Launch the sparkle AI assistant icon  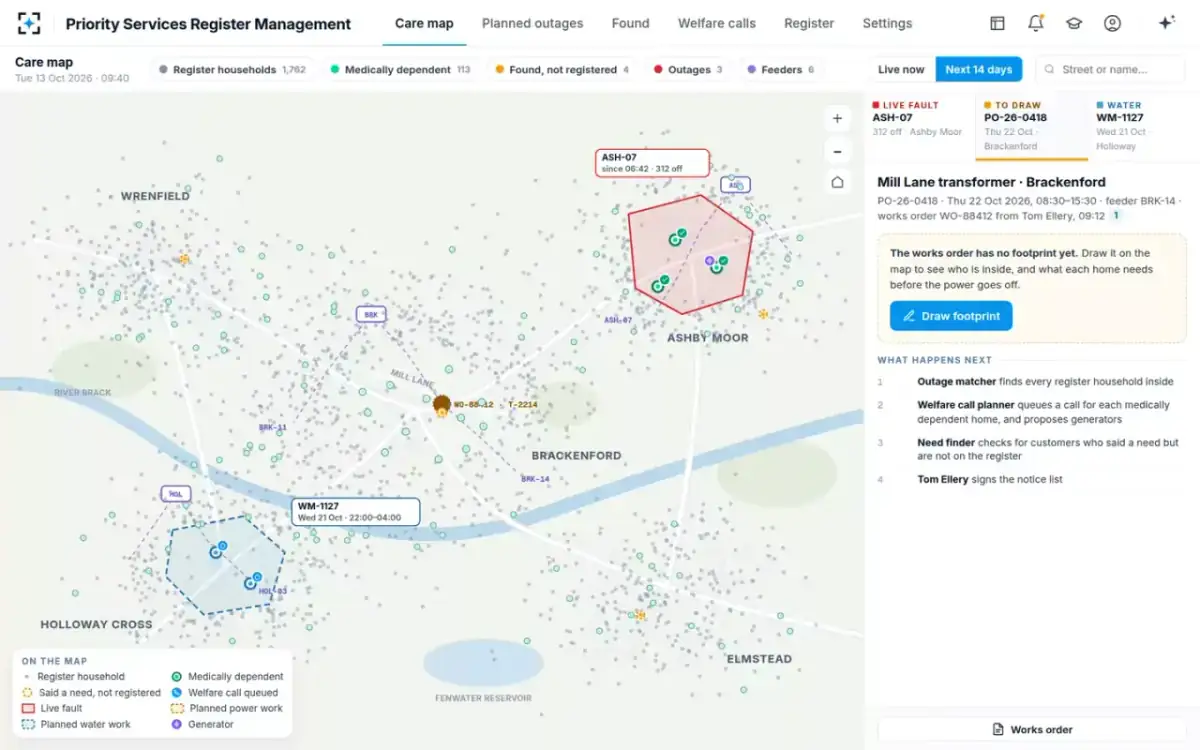[1166, 23]
